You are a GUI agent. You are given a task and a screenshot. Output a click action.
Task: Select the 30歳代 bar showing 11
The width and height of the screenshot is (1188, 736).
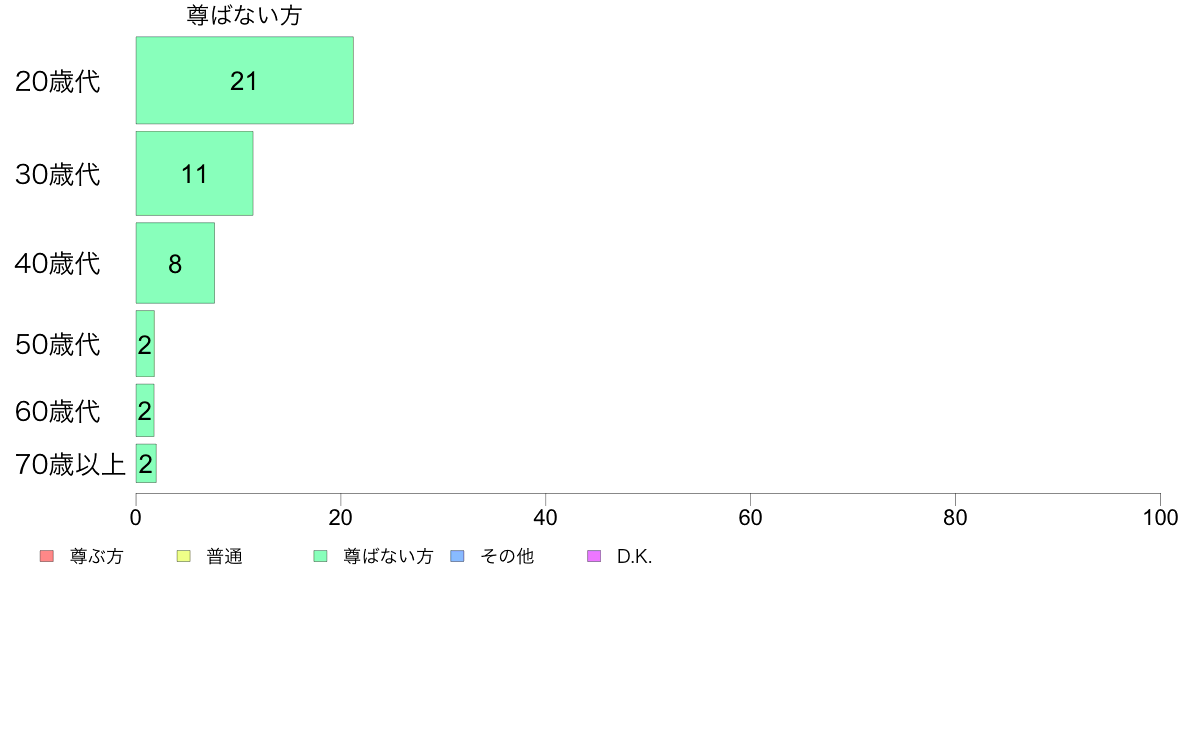pyautogui.click(x=195, y=174)
